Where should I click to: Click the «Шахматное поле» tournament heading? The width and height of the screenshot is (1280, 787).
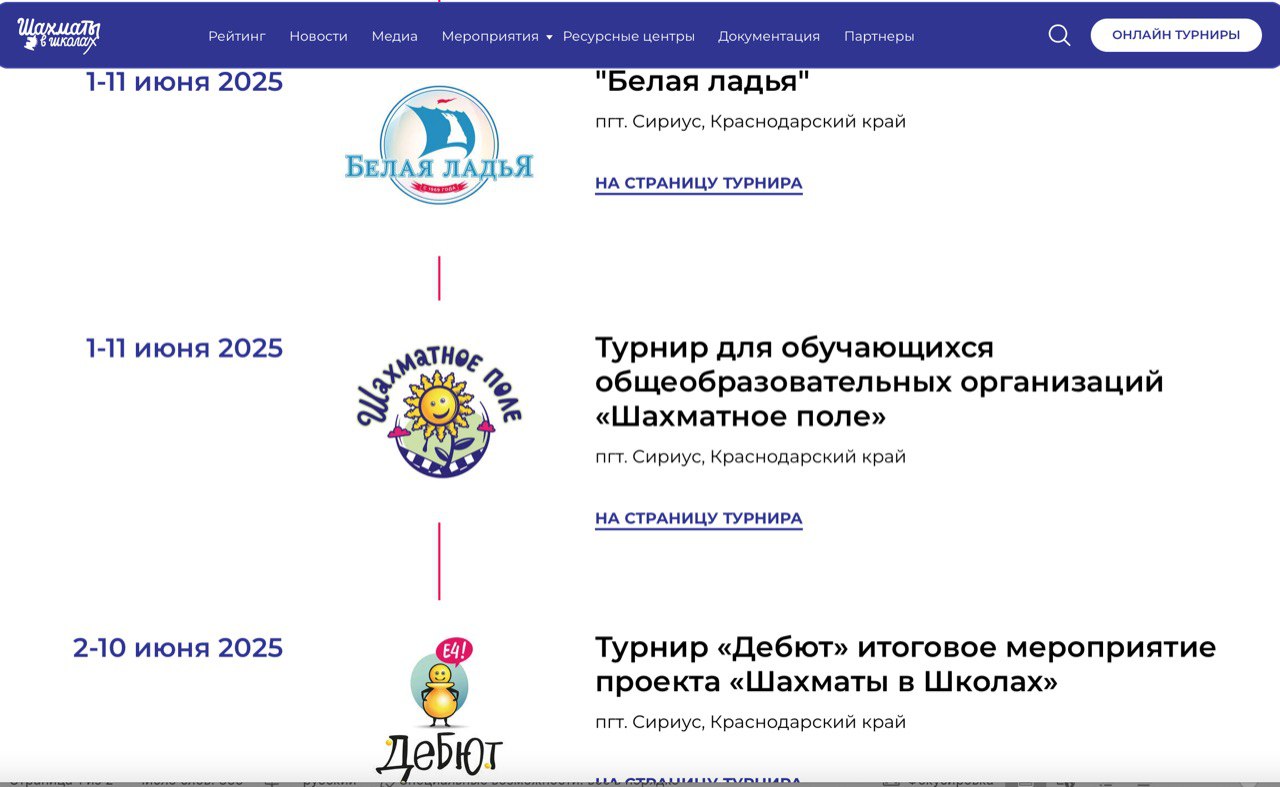(x=880, y=382)
